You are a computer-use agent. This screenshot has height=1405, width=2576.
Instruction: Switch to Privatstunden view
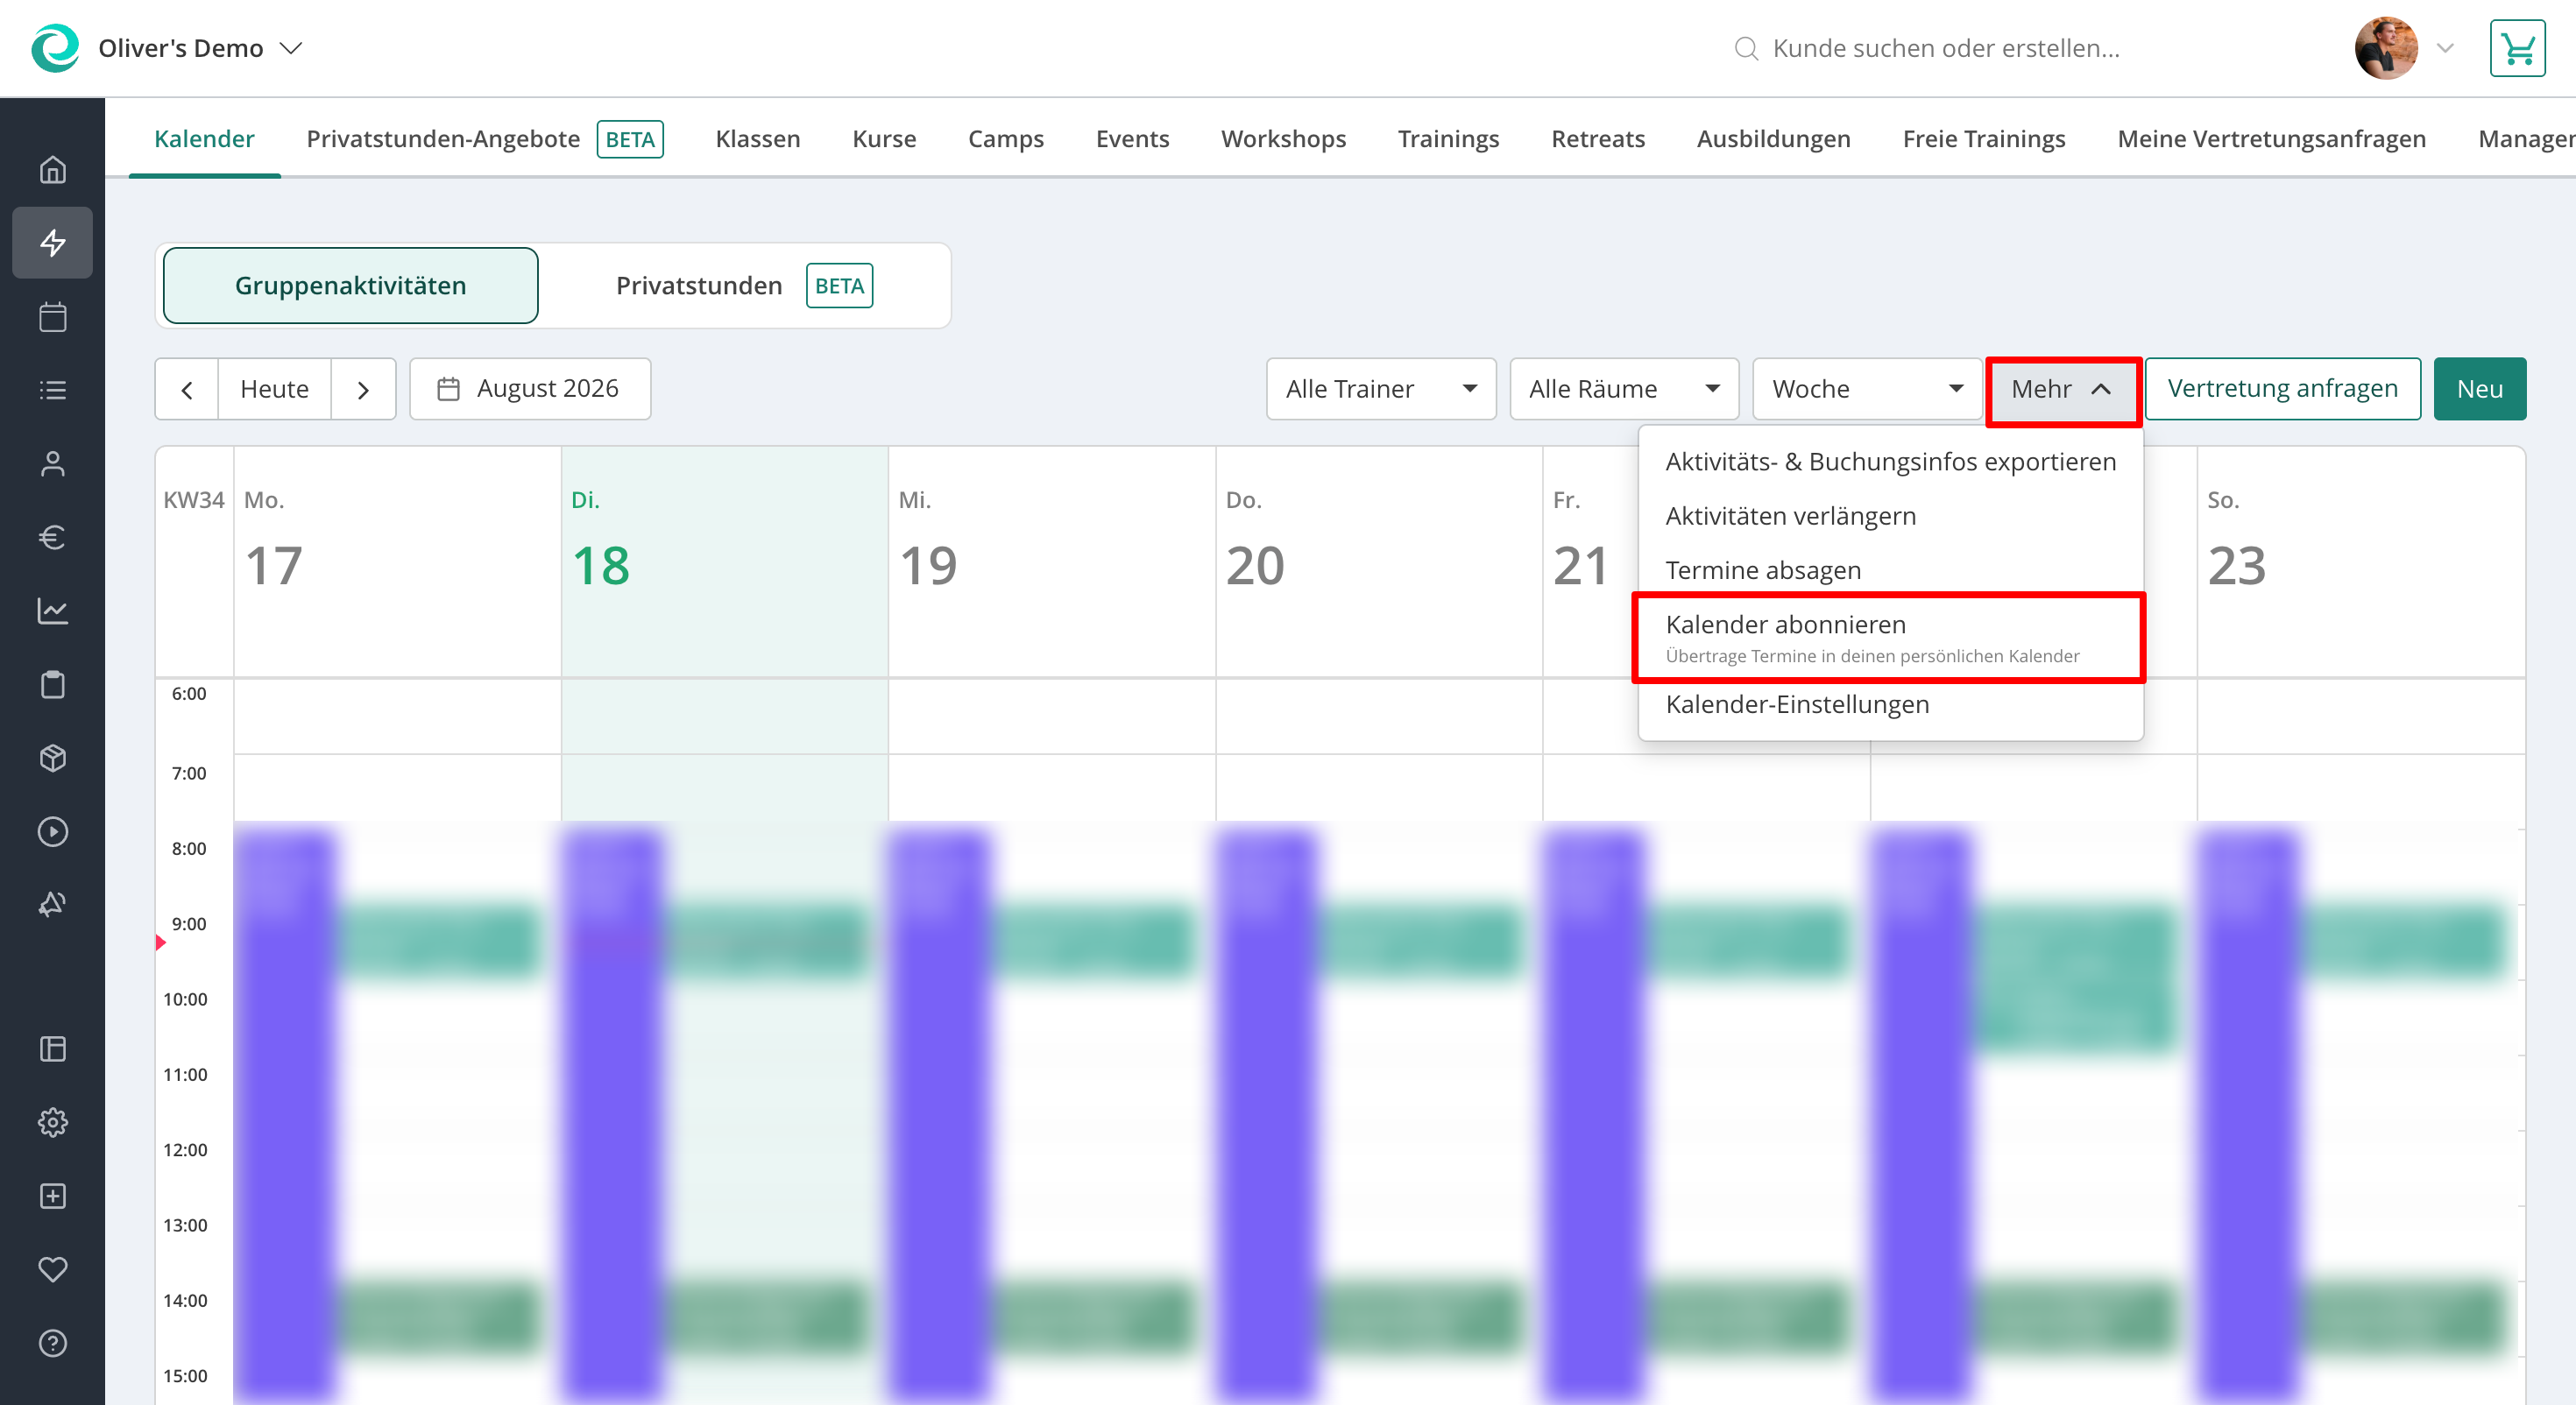click(x=744, y=285)
